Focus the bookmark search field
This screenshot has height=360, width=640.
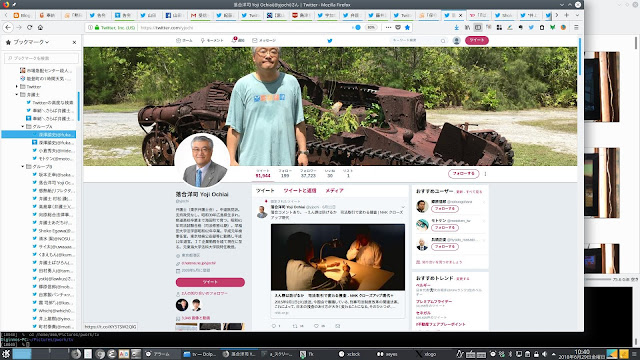tap(41, 58)
